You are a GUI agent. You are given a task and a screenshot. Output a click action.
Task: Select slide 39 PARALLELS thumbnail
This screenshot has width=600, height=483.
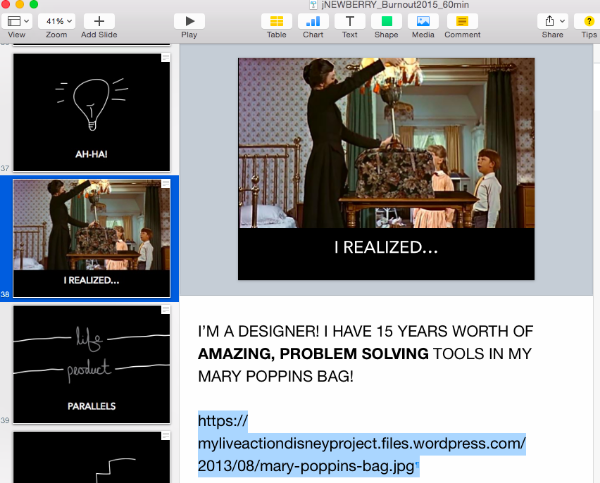[x=91, y=364]
